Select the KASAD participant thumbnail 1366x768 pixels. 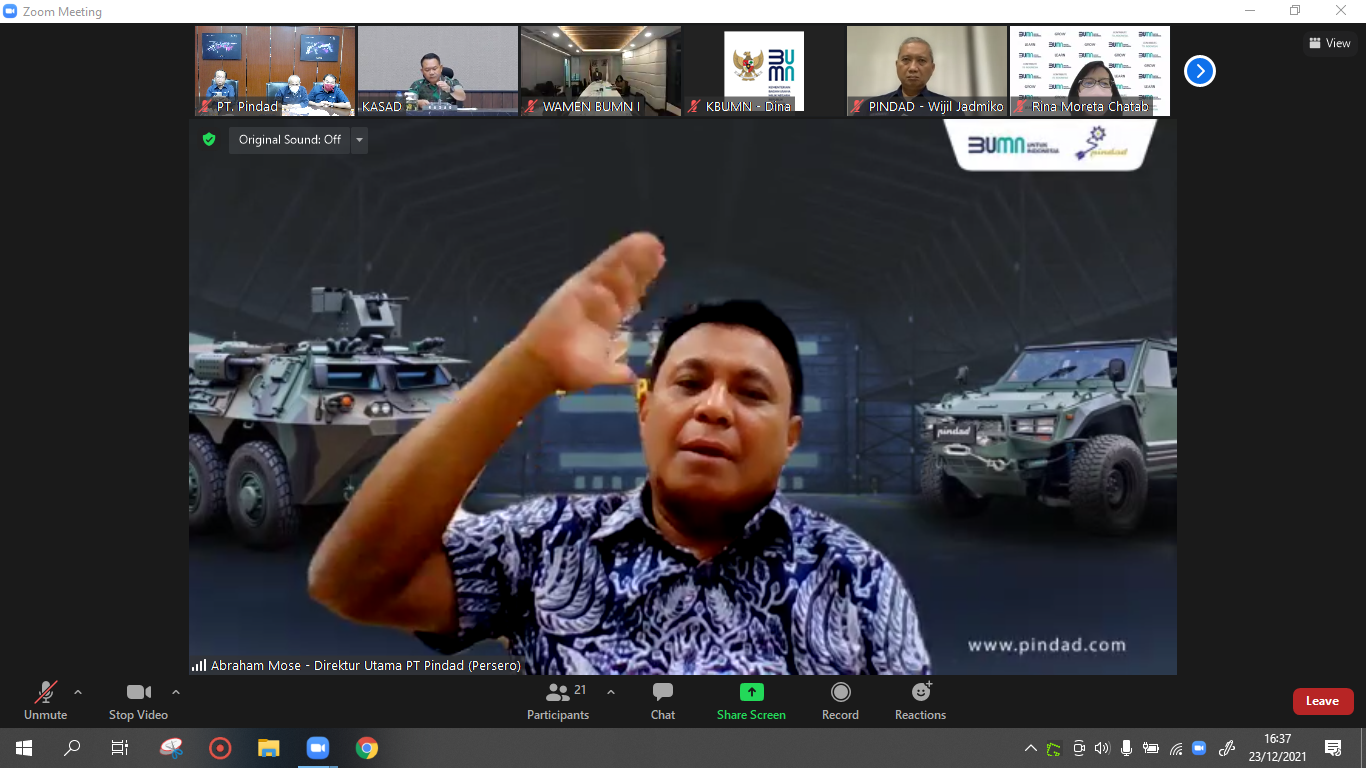438,71
